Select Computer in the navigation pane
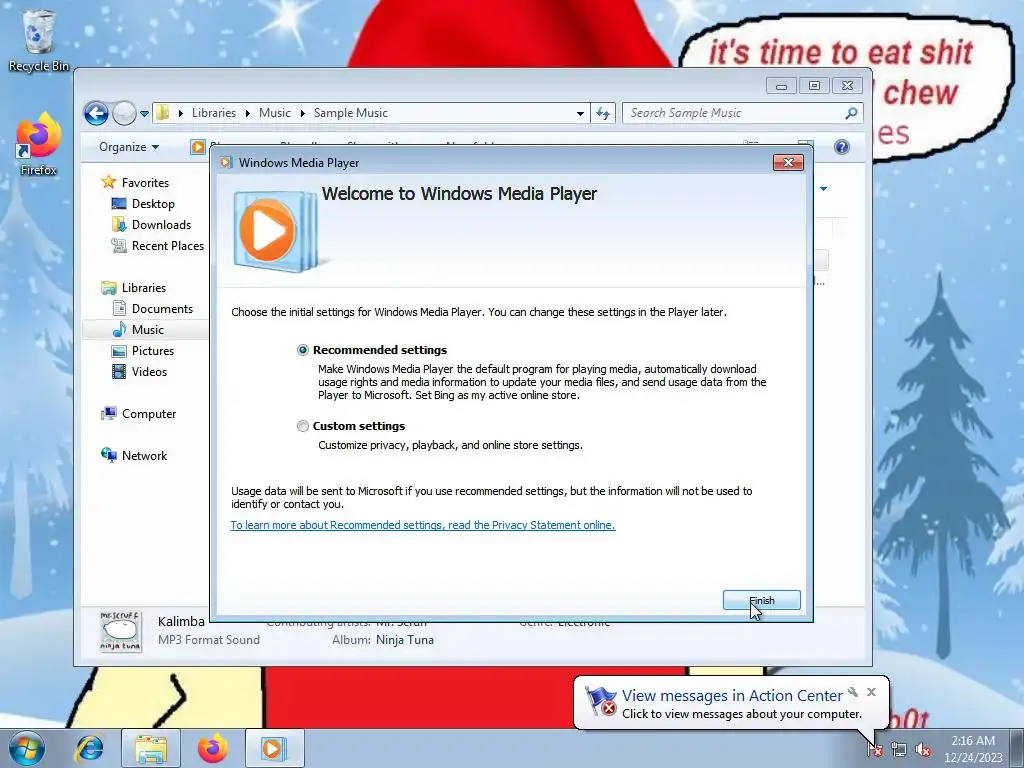Viewport: 1024px width, 768px height. coord(149,414)
